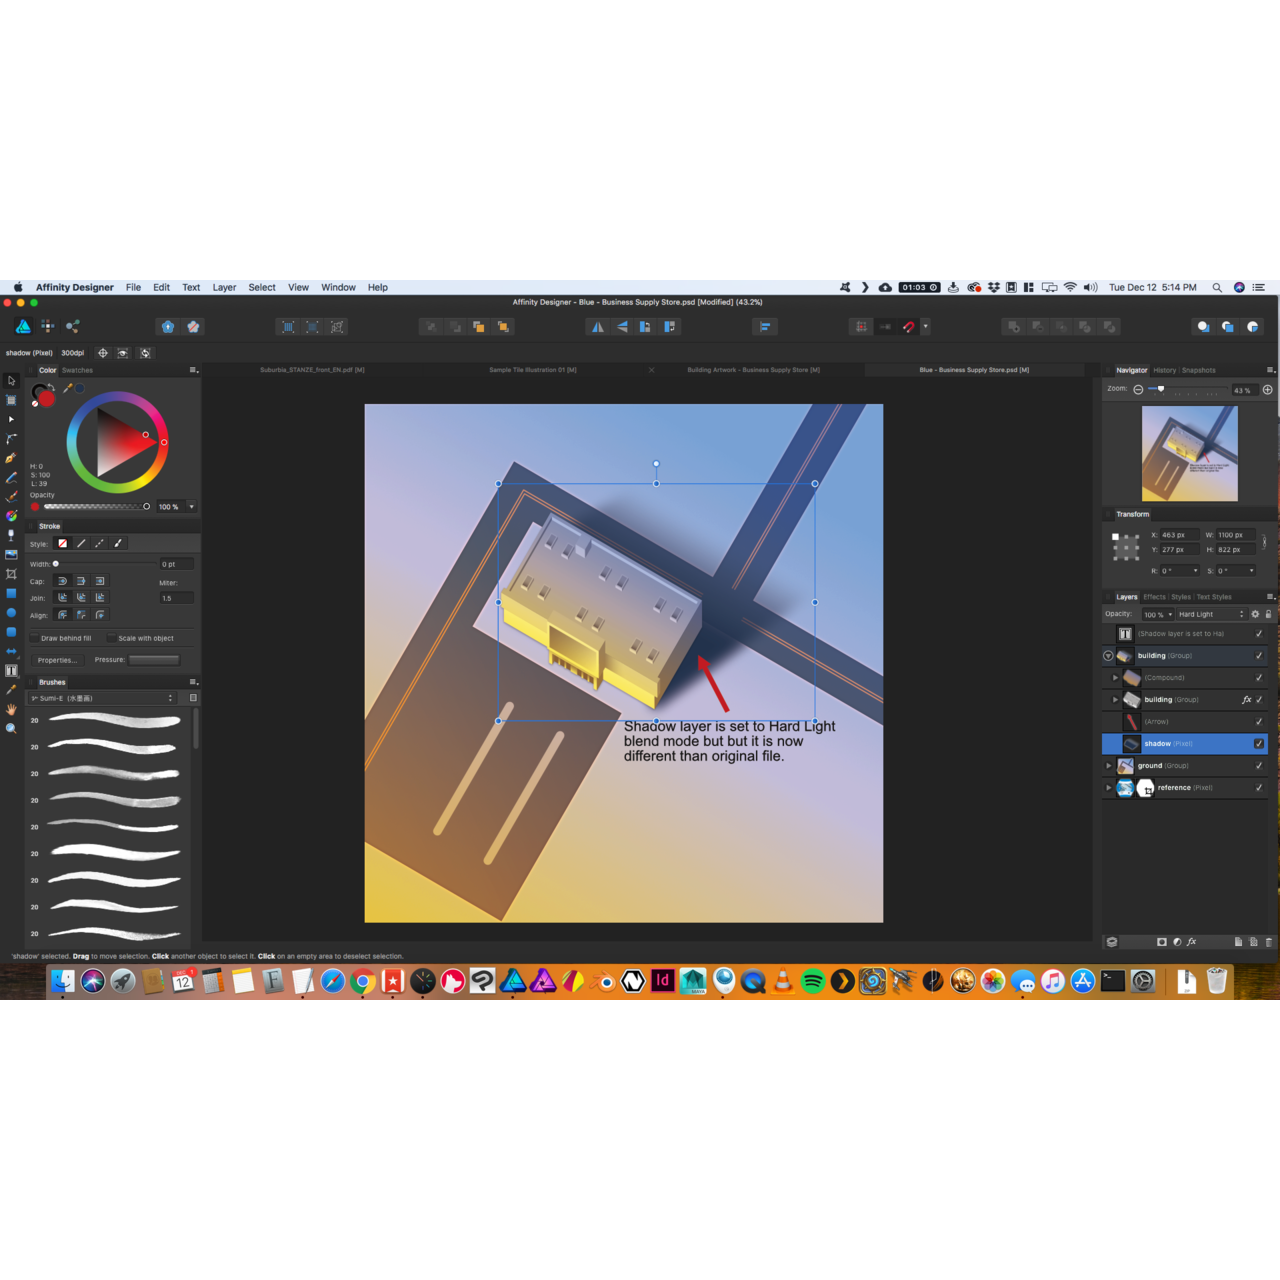The height and width of the screenshot is (1280, 1280).
Task: Open the Layer effects icon on Layers panel
Action: (1192, 942)
